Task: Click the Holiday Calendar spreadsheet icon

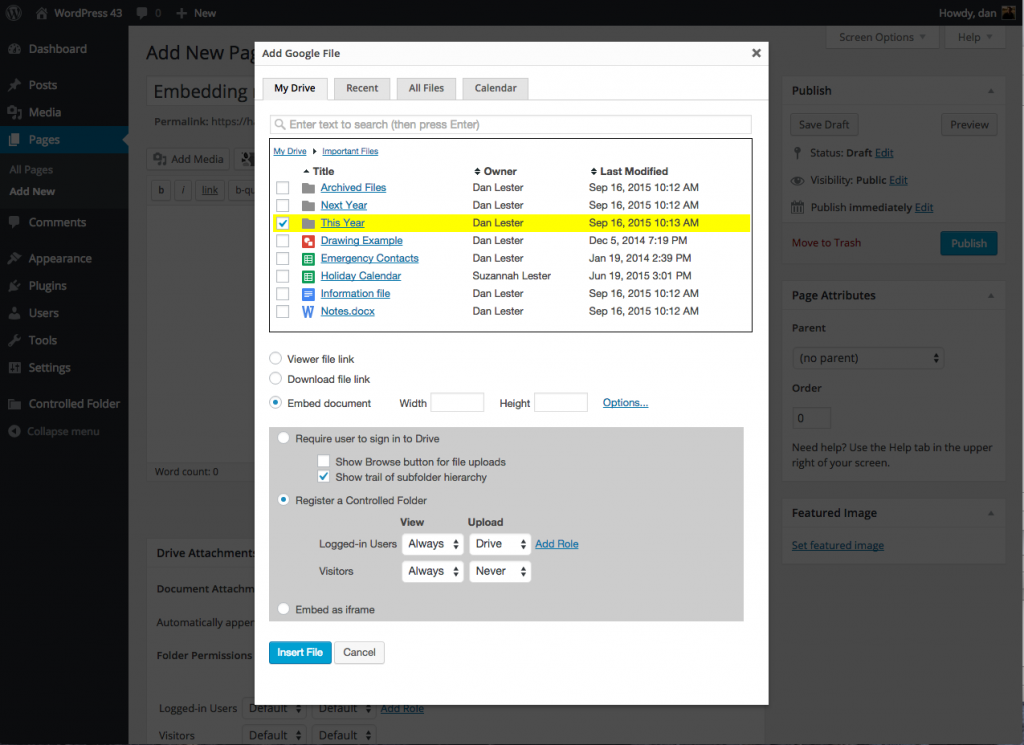Action: coord(309,276)
